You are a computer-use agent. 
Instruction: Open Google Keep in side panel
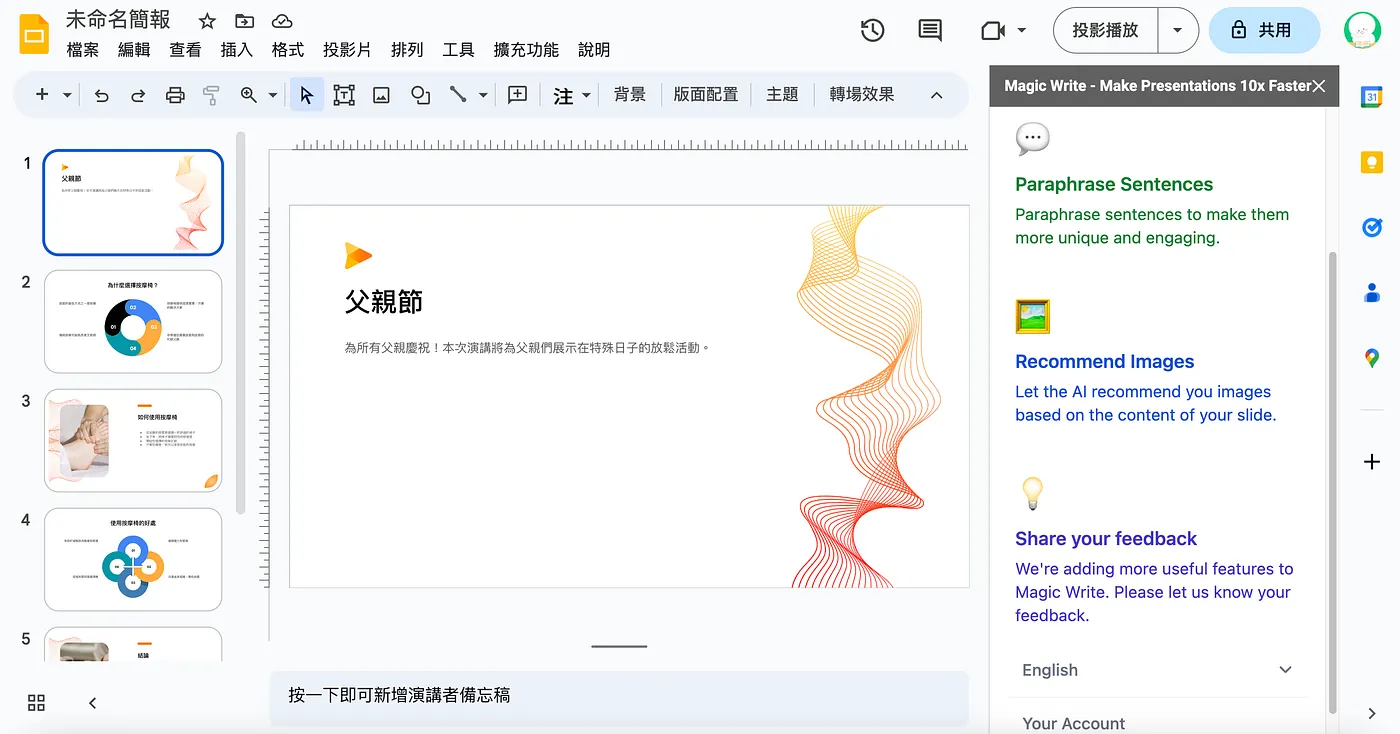pos(1372,162)
